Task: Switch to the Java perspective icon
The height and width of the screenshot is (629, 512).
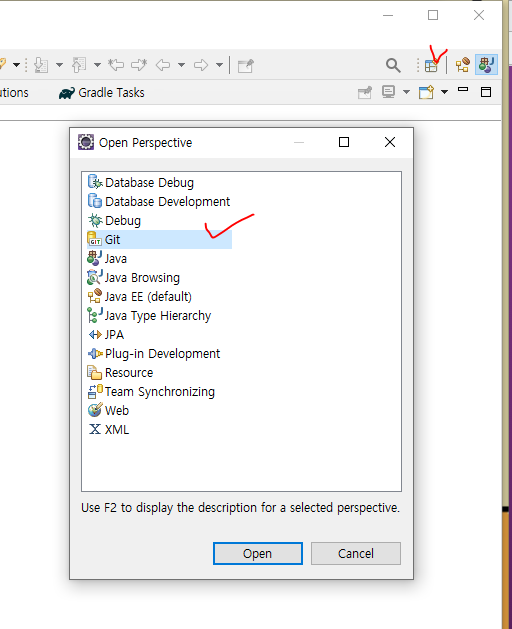Action: 486,65
